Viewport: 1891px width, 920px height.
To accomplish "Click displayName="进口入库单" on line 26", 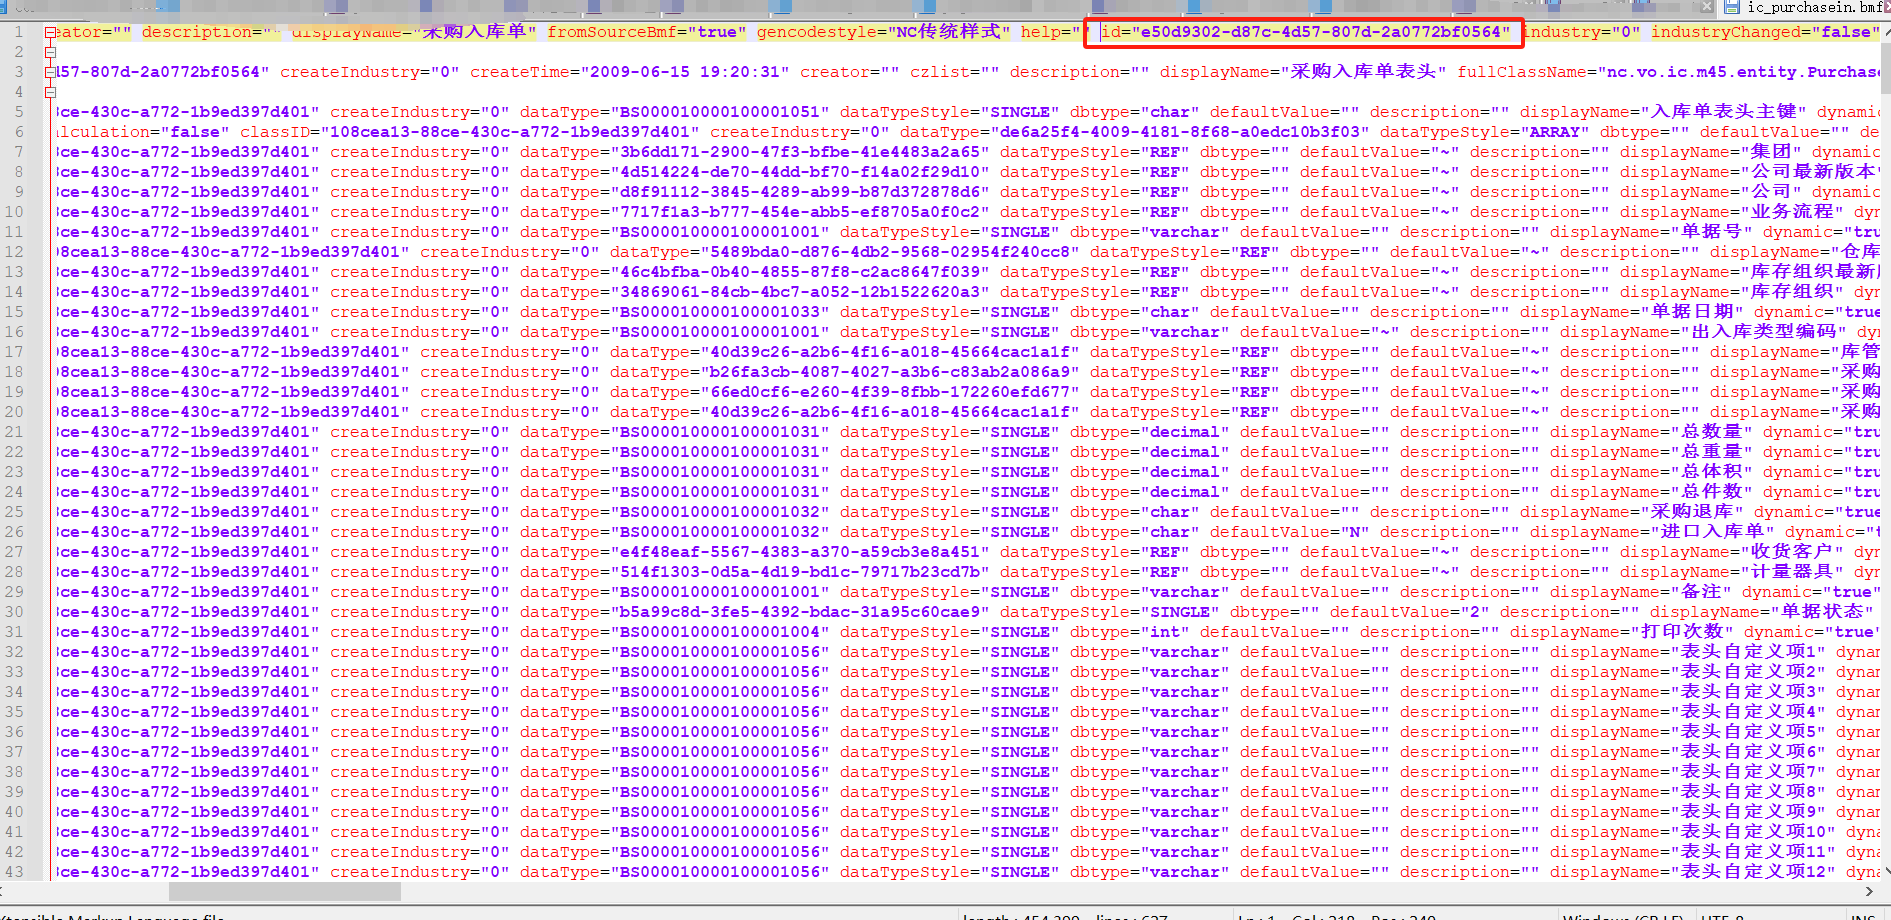I will (1653, 532).
